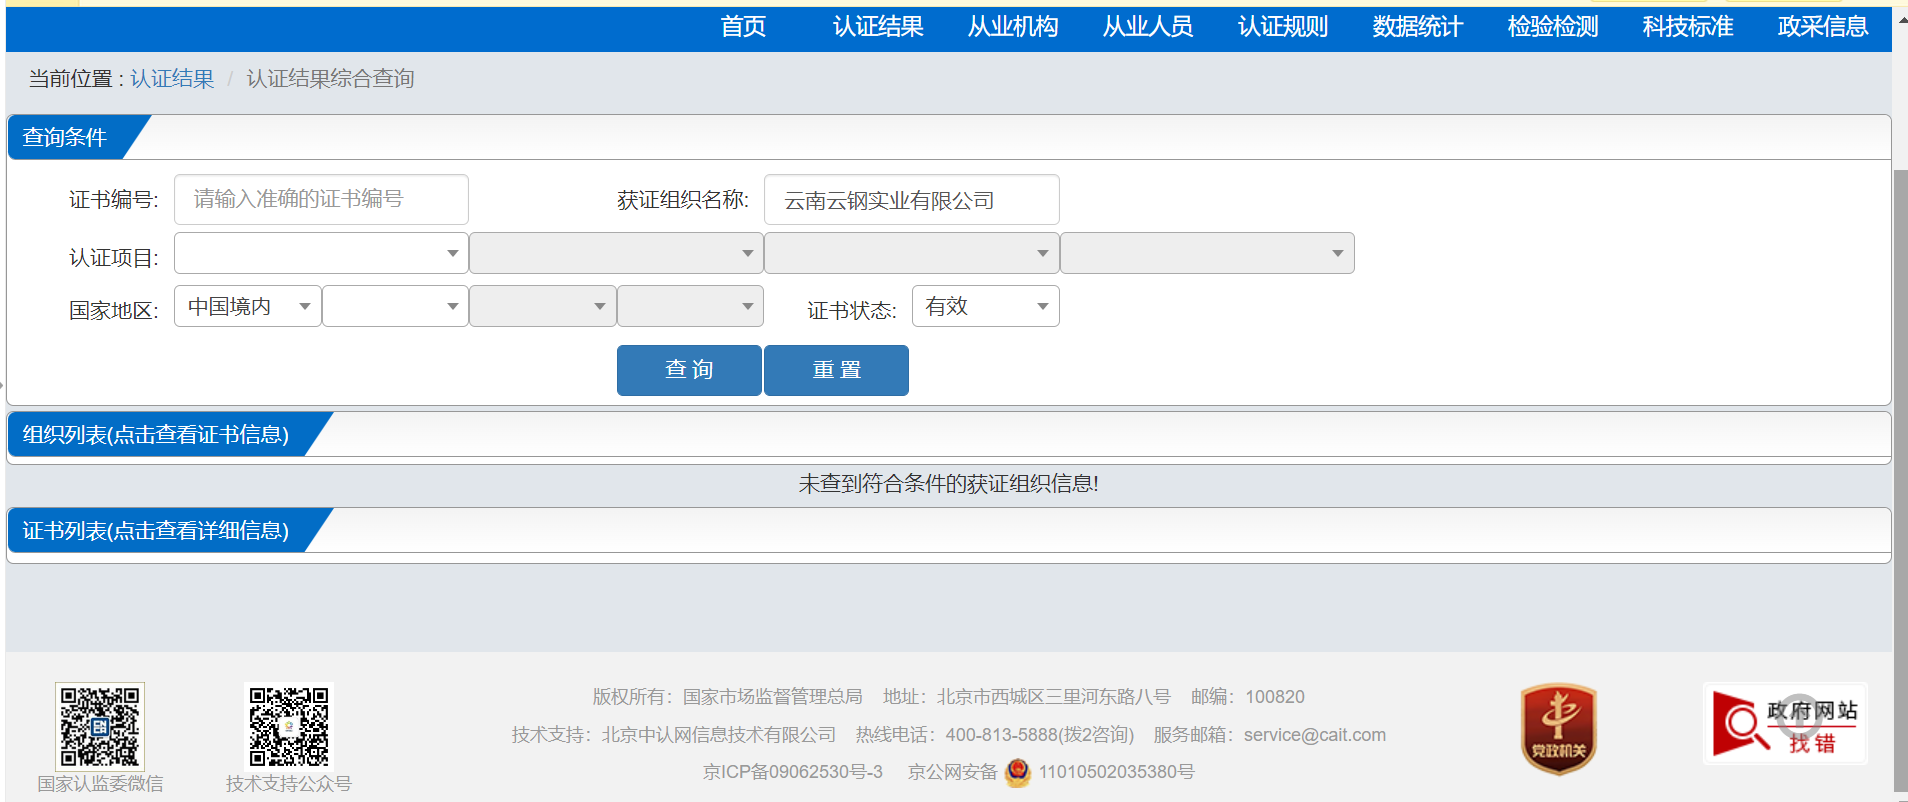
Task: Open the 政采信息 navigation item
Action: (1822, 27)
